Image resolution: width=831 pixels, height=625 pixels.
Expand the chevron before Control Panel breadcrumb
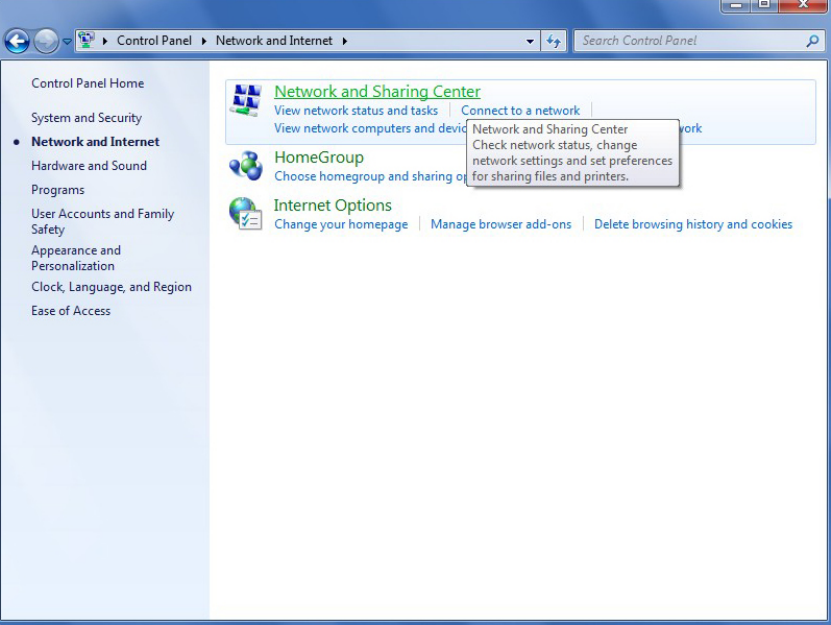pyautogui.click(x=105, y=41)
